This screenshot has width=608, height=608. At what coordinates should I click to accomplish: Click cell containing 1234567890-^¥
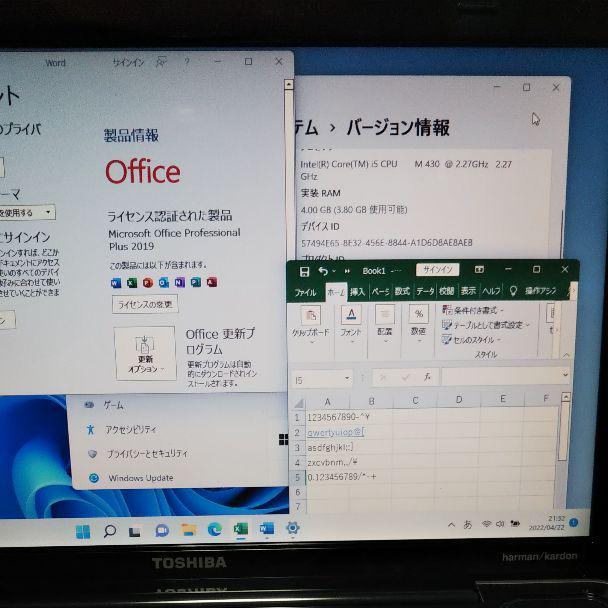coord(338,417)
